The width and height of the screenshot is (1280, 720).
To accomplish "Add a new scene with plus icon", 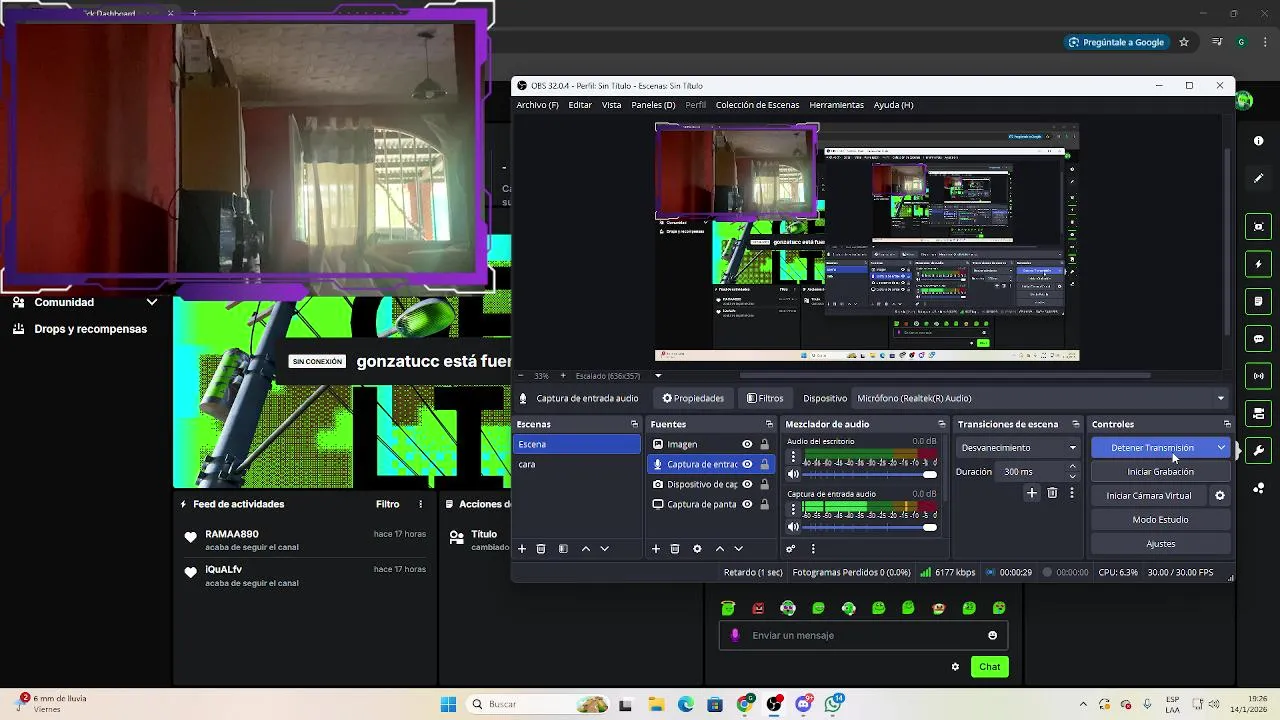I will tap(521, 549).
